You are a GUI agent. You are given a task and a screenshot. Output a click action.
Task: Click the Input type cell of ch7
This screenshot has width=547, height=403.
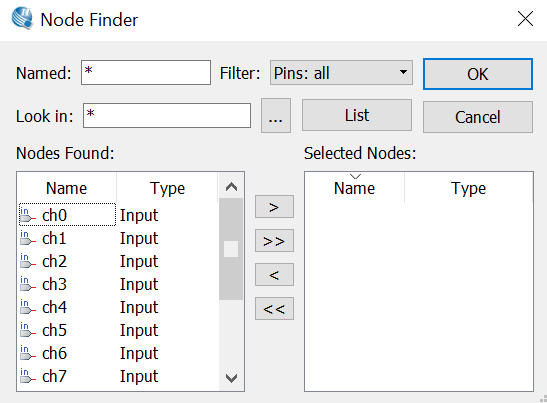point(139,377)
